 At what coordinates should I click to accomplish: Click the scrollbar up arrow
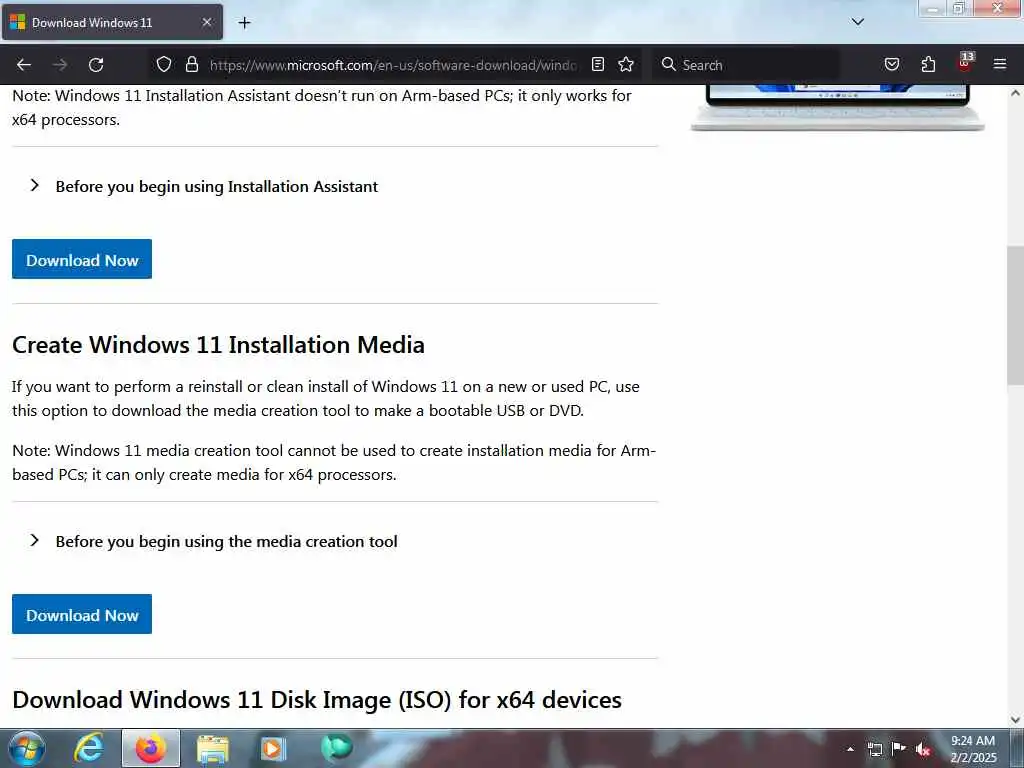(1015, 93)
